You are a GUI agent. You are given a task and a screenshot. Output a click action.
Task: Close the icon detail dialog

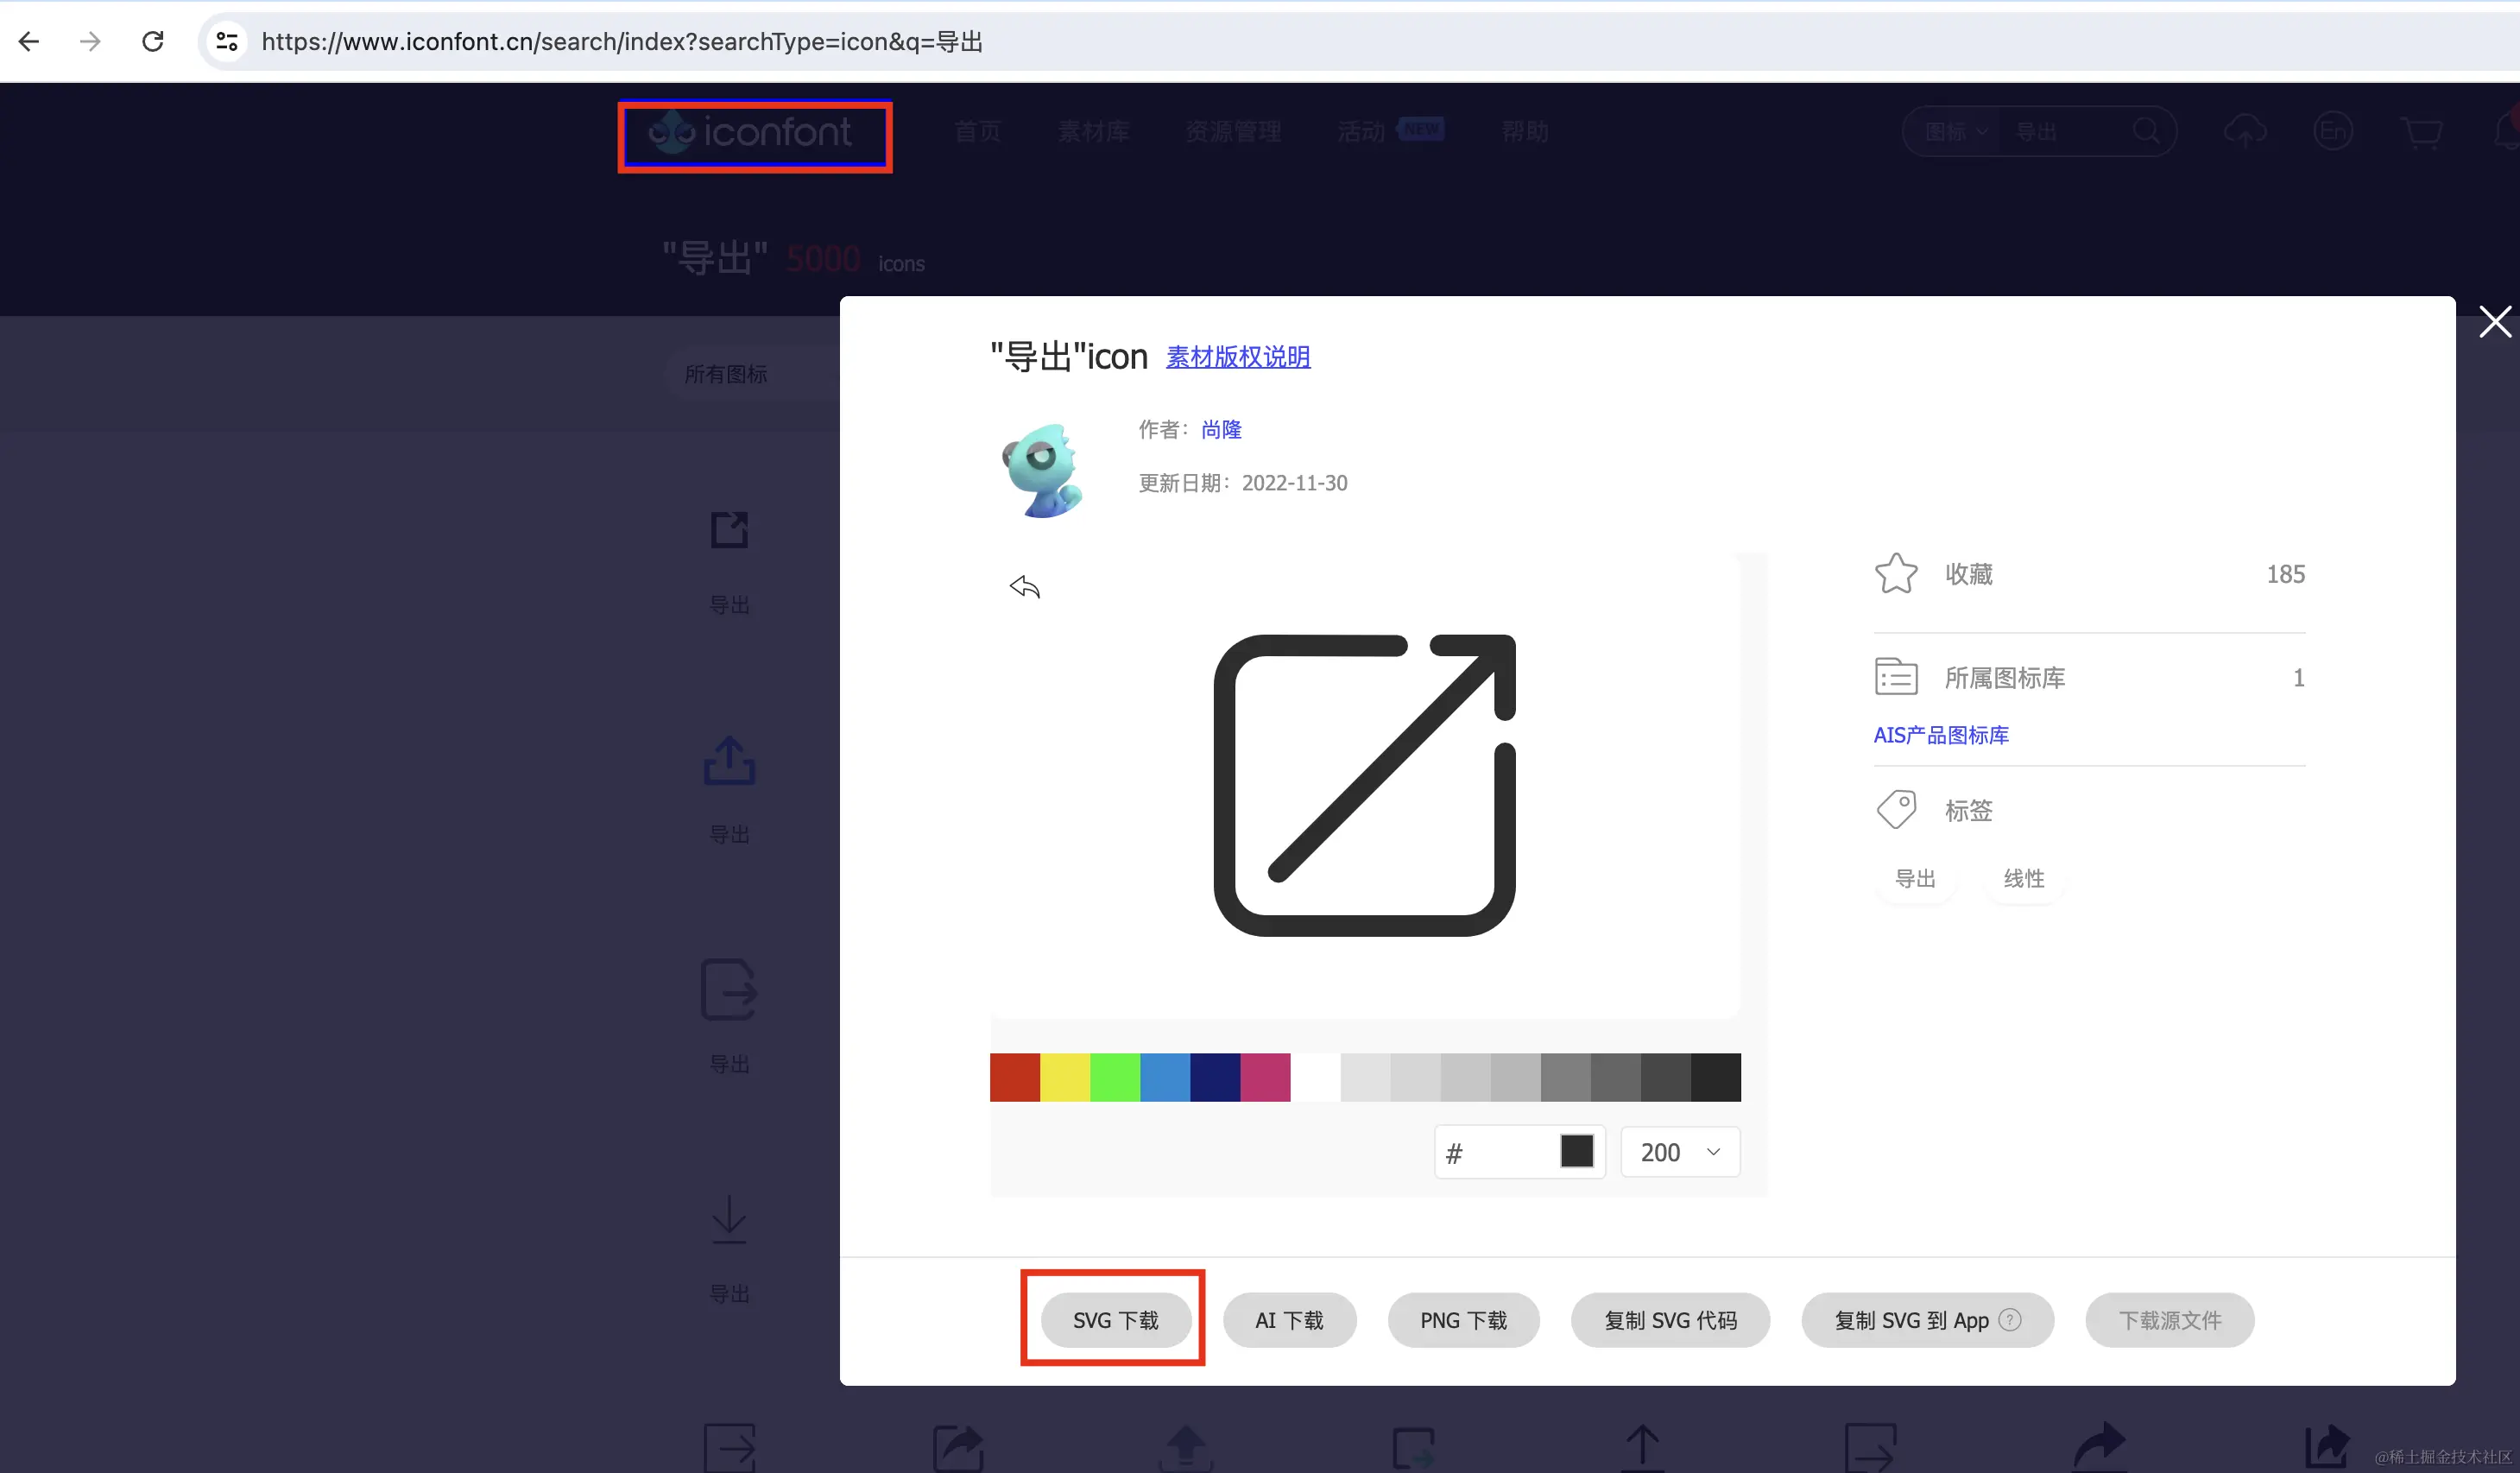pyautogui.click(x=2494, y=322)
